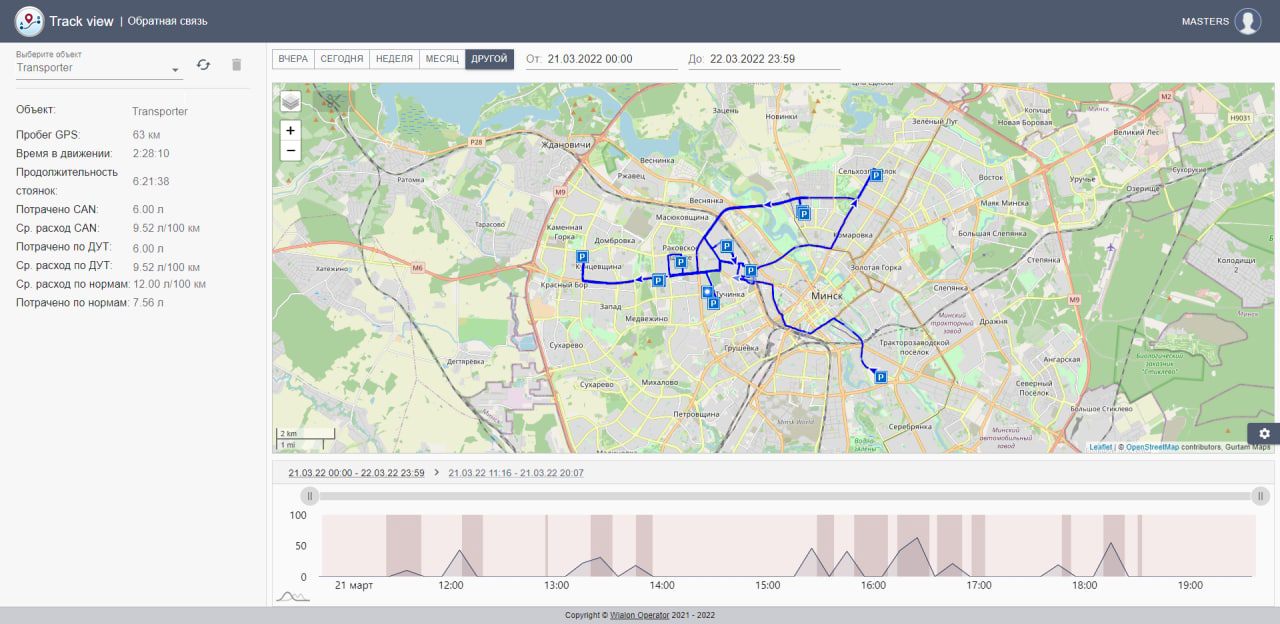Delete the selected Transporter track
The height and width of the screenshot is (624, 1280).
[236, 65]
